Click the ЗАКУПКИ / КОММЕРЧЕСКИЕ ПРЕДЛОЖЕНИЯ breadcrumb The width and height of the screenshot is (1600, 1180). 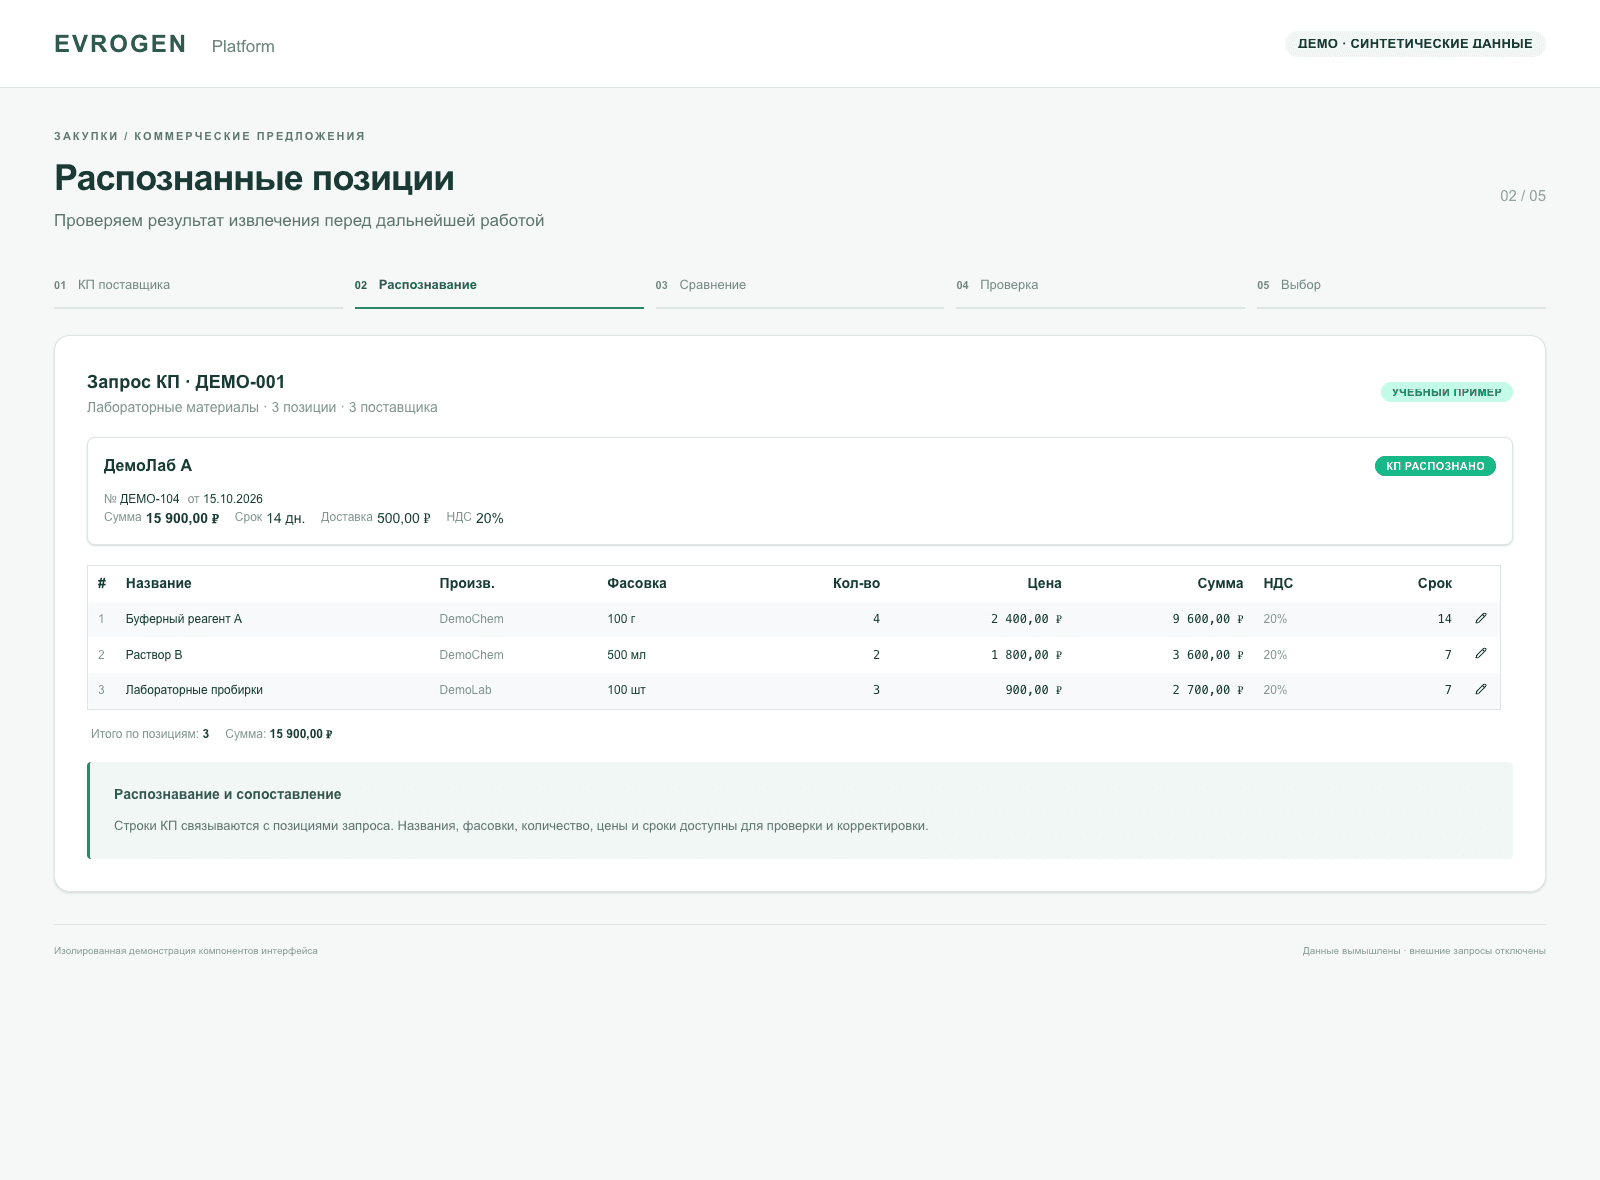point(210,136)
